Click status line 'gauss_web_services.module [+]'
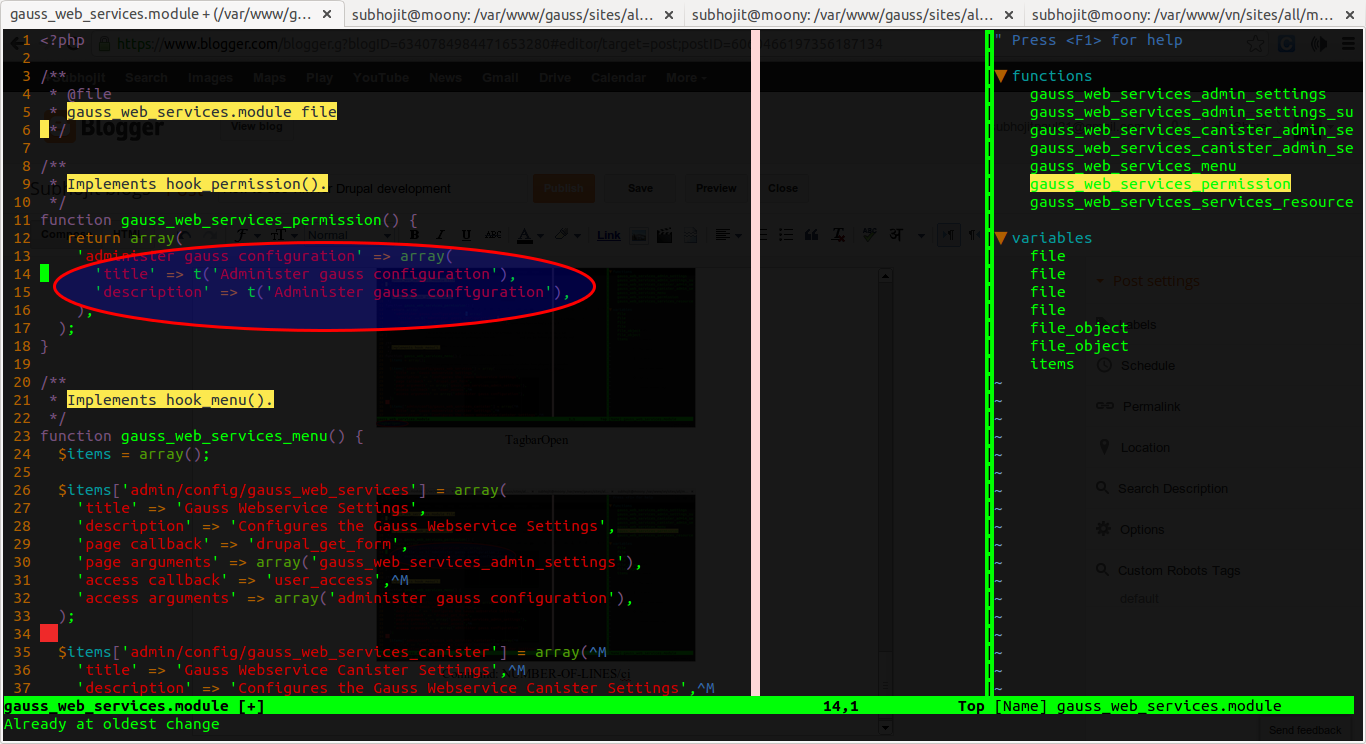Viewport: 1366px width, 744px height. 134,706
